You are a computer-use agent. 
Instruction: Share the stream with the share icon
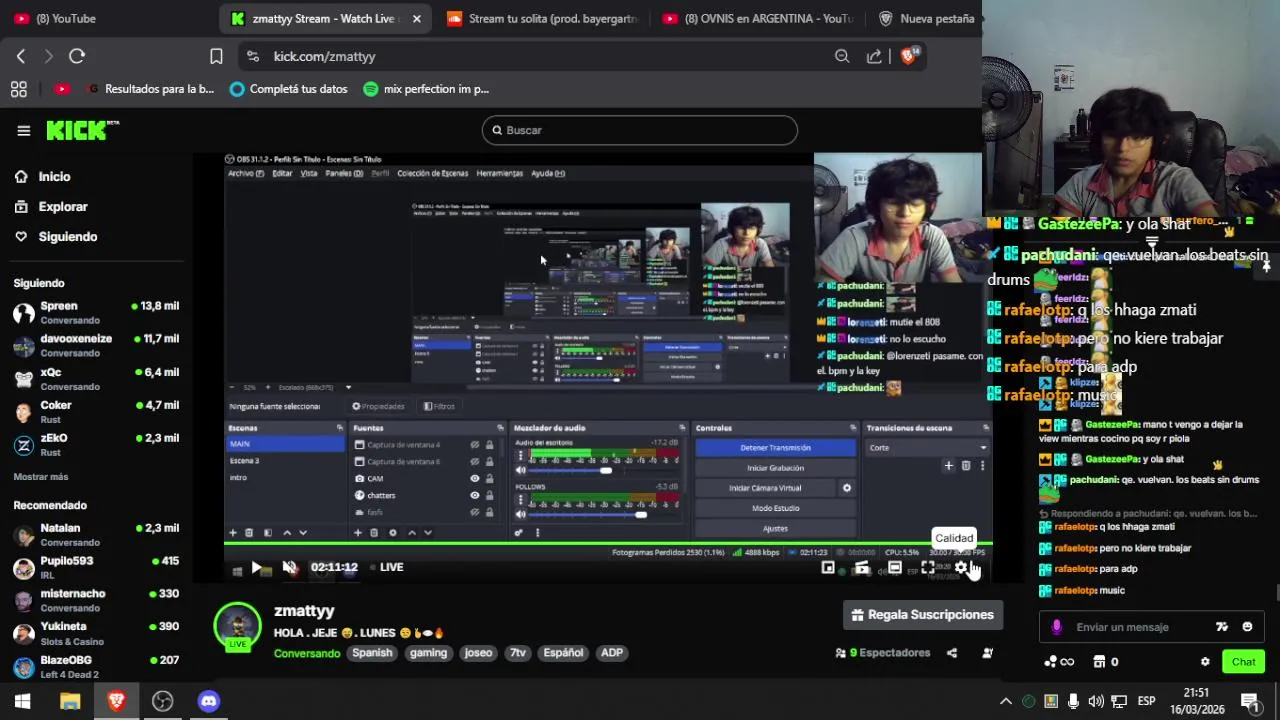[x=952, y=653]
